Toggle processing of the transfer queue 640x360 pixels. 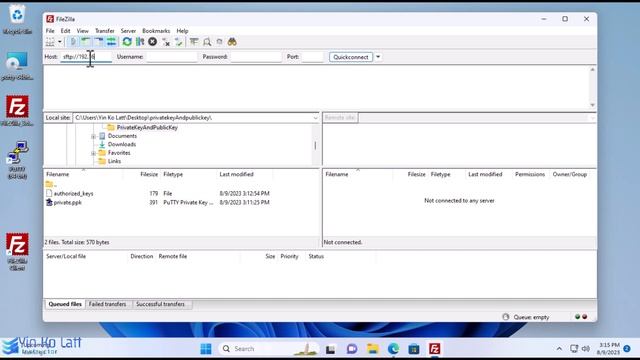click(x=140, y=42)
